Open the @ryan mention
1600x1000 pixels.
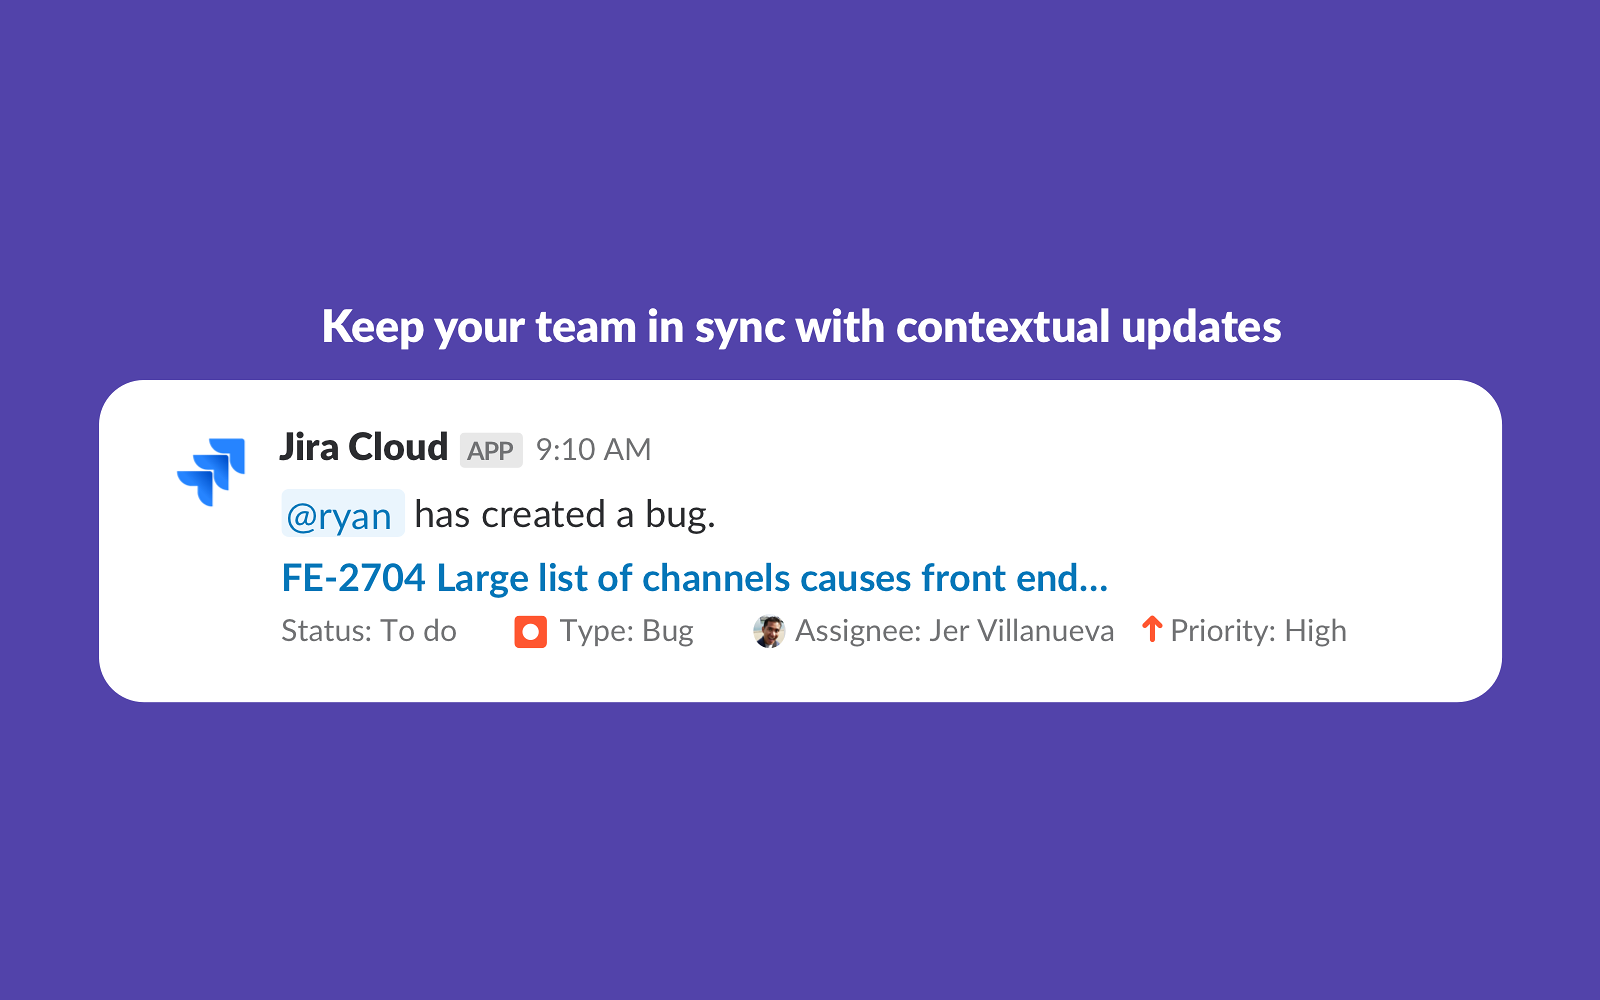tap(341, 515)
